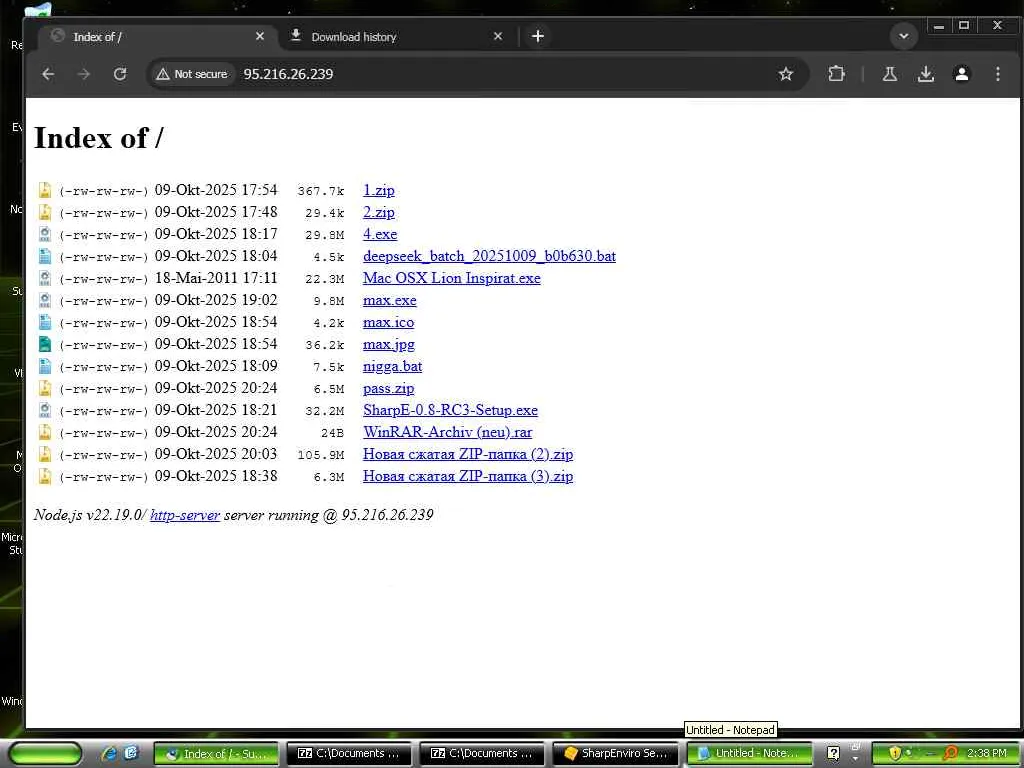
Task: Follow the http-server footer link
Action: [185, 515]
